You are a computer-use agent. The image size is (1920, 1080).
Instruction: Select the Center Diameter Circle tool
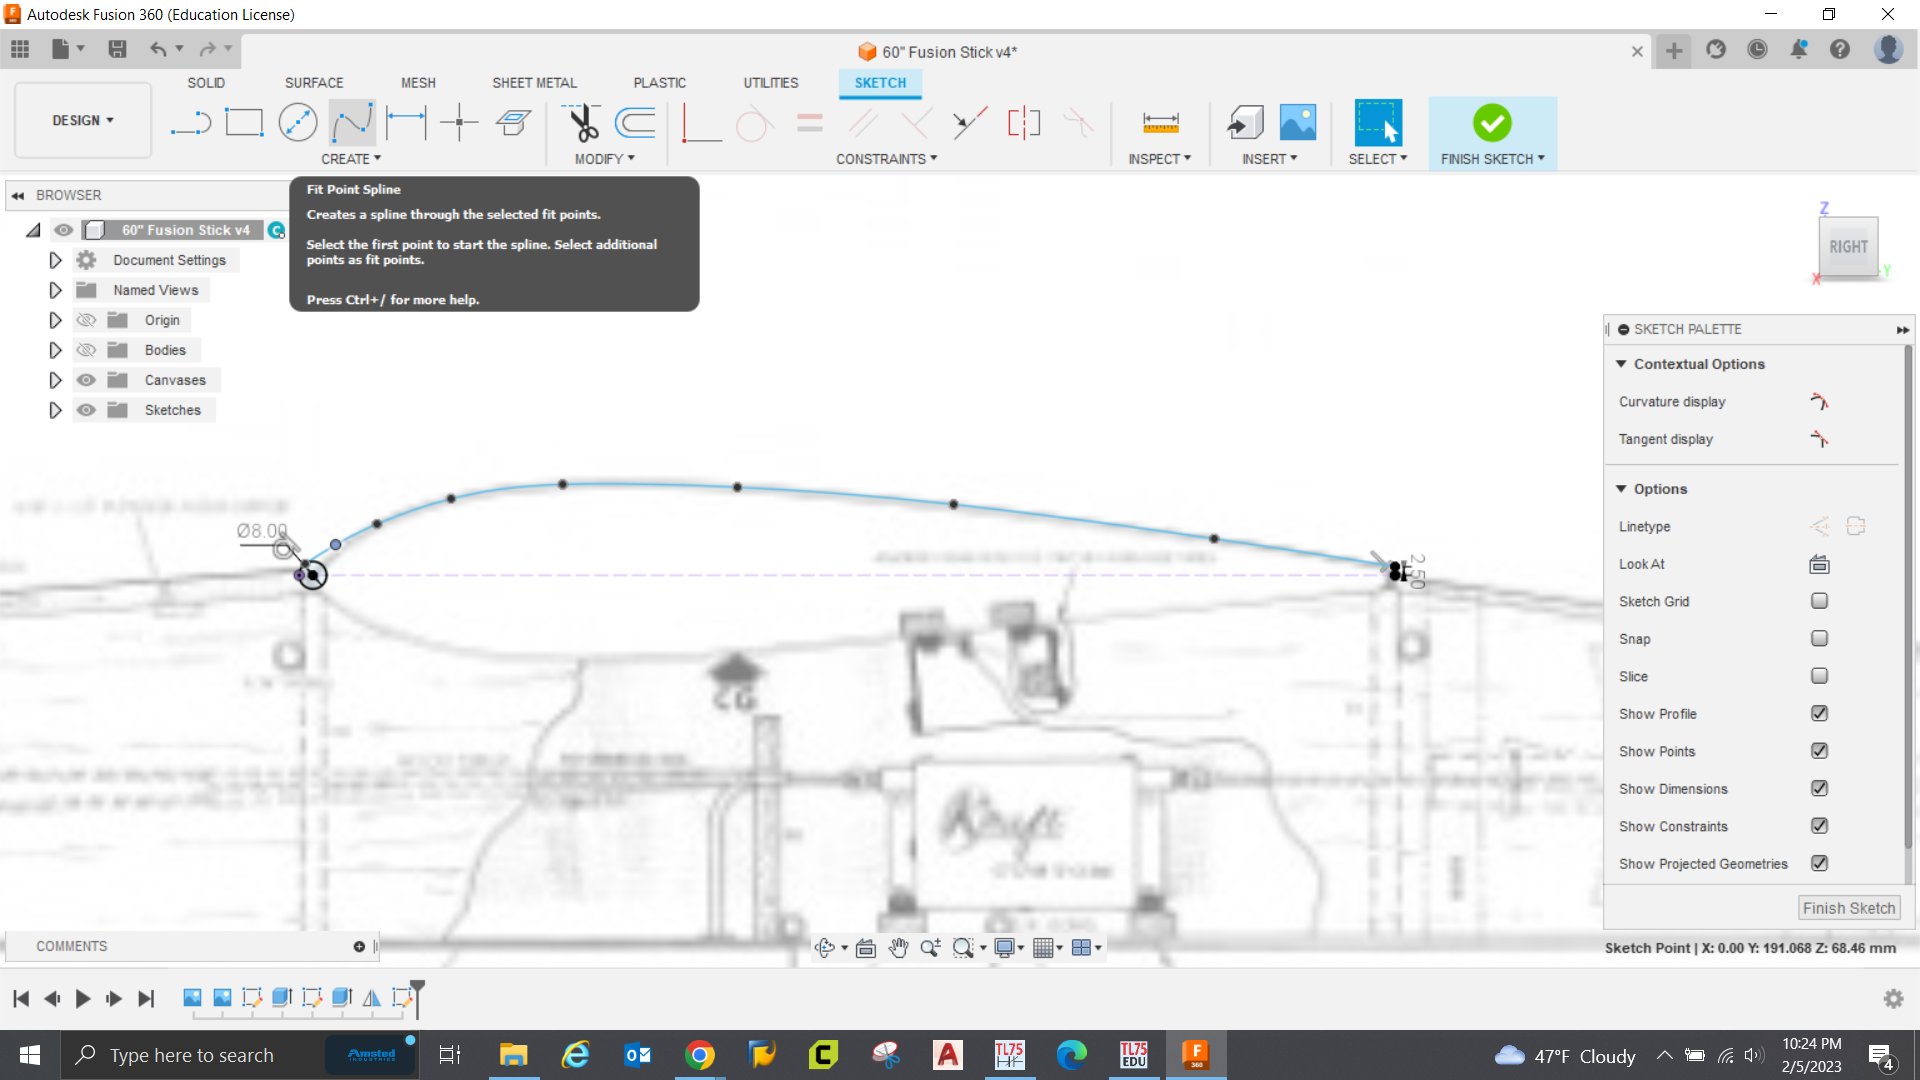(x=298, y=123)
